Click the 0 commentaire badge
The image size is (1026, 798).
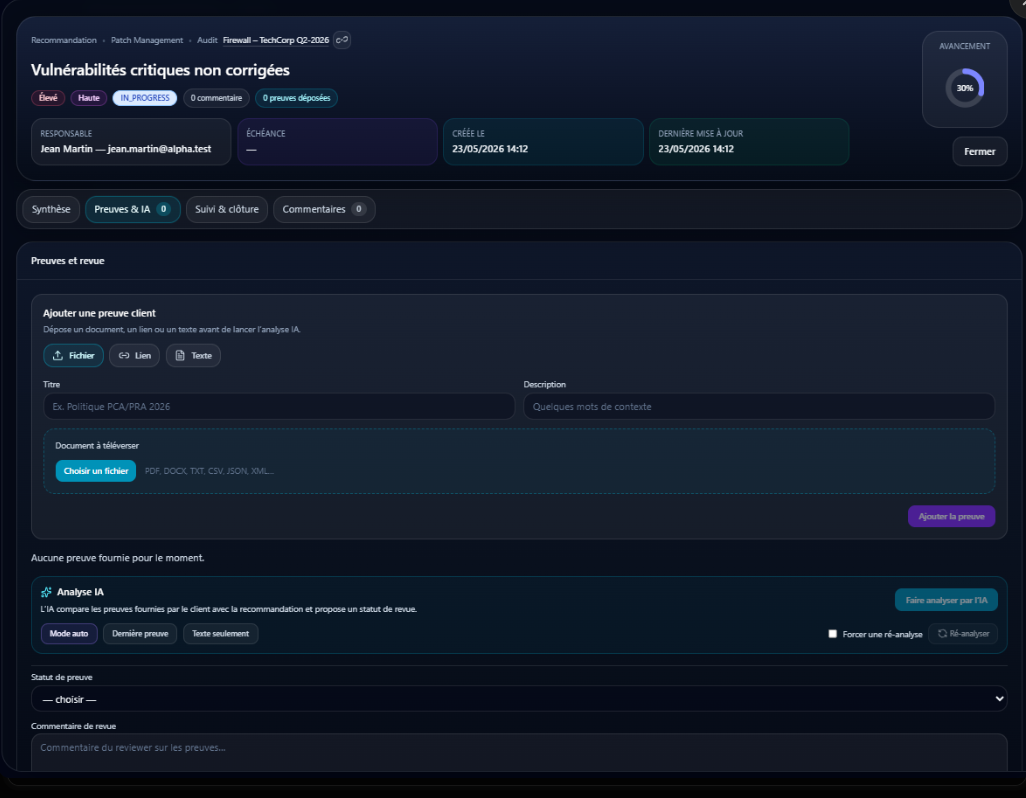(216, 97)
